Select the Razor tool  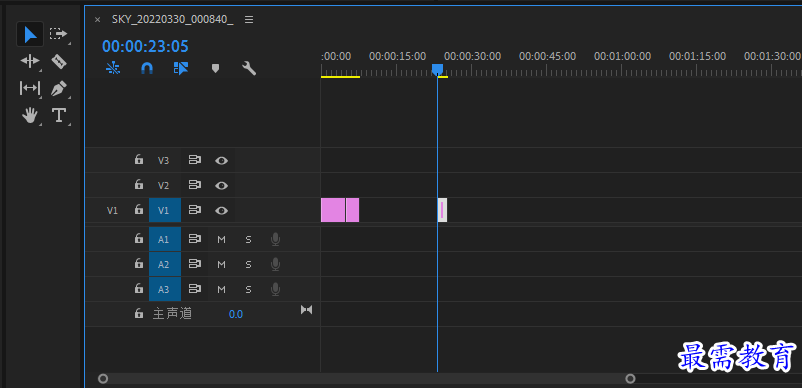click(x=59, y=62)
